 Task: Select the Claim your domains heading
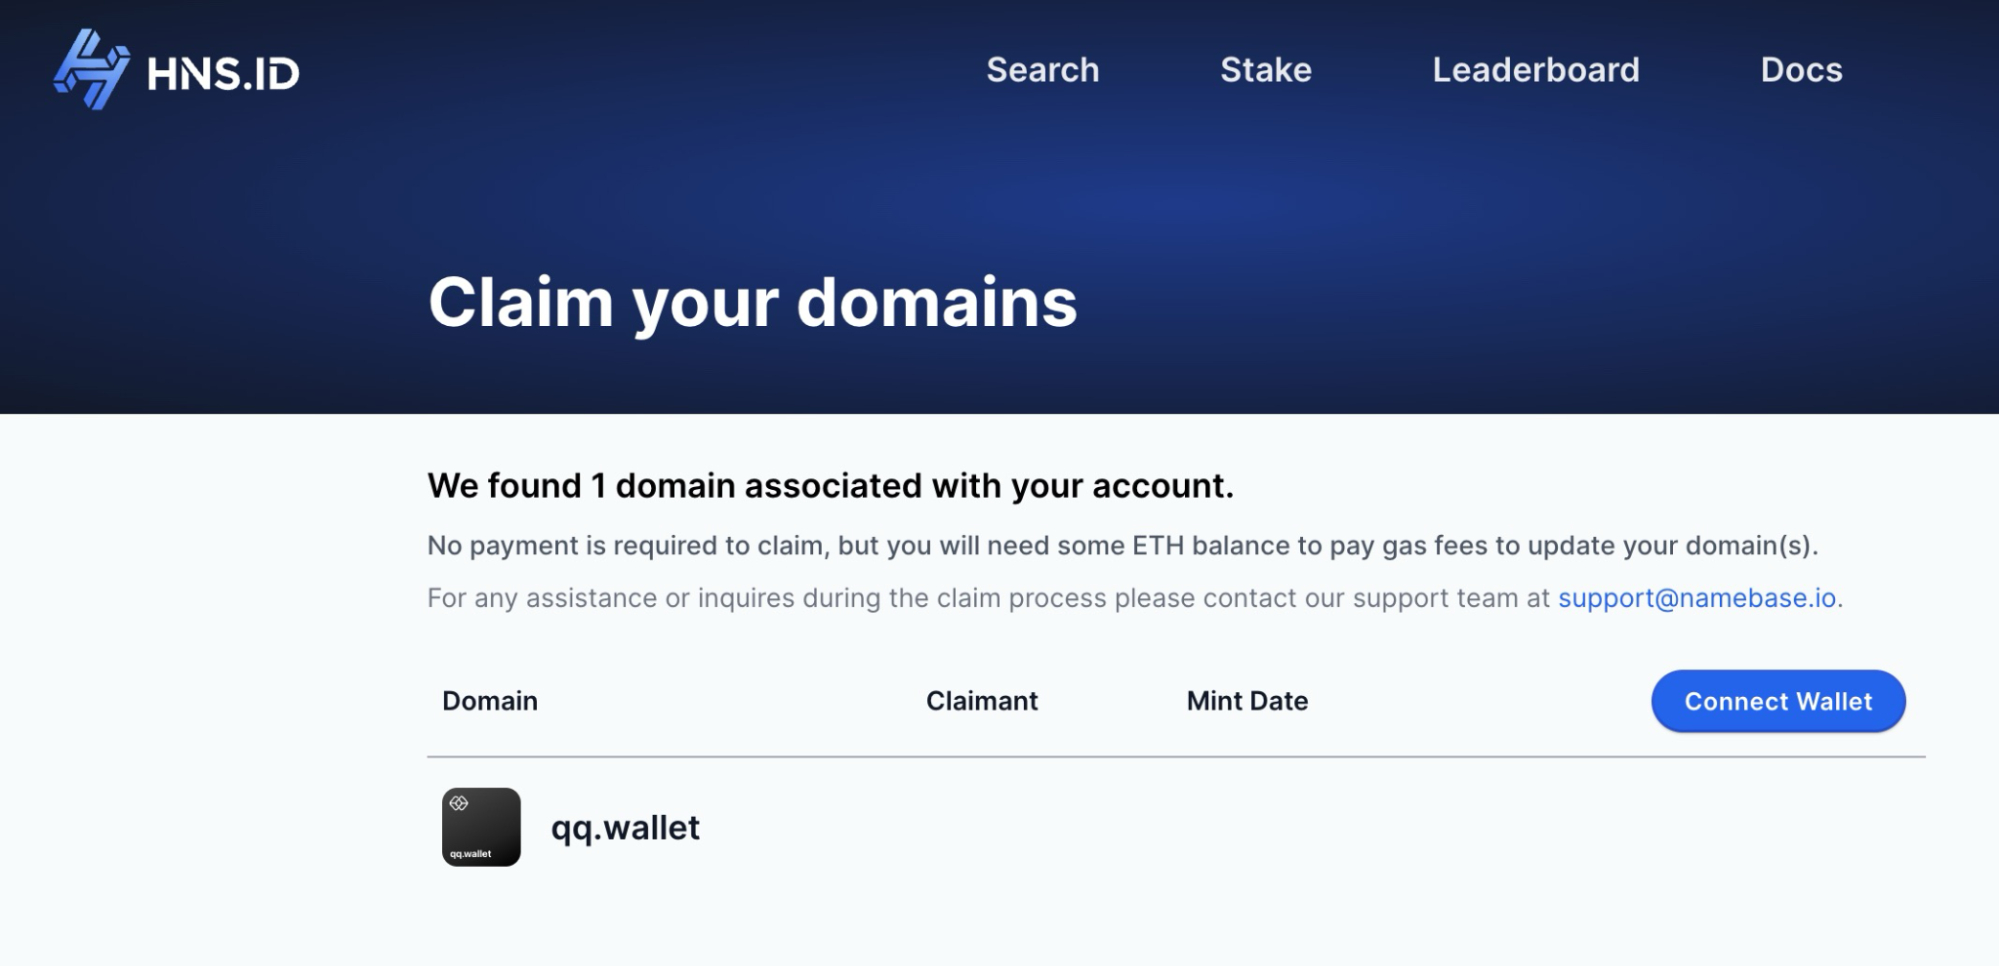click(753, 303)
